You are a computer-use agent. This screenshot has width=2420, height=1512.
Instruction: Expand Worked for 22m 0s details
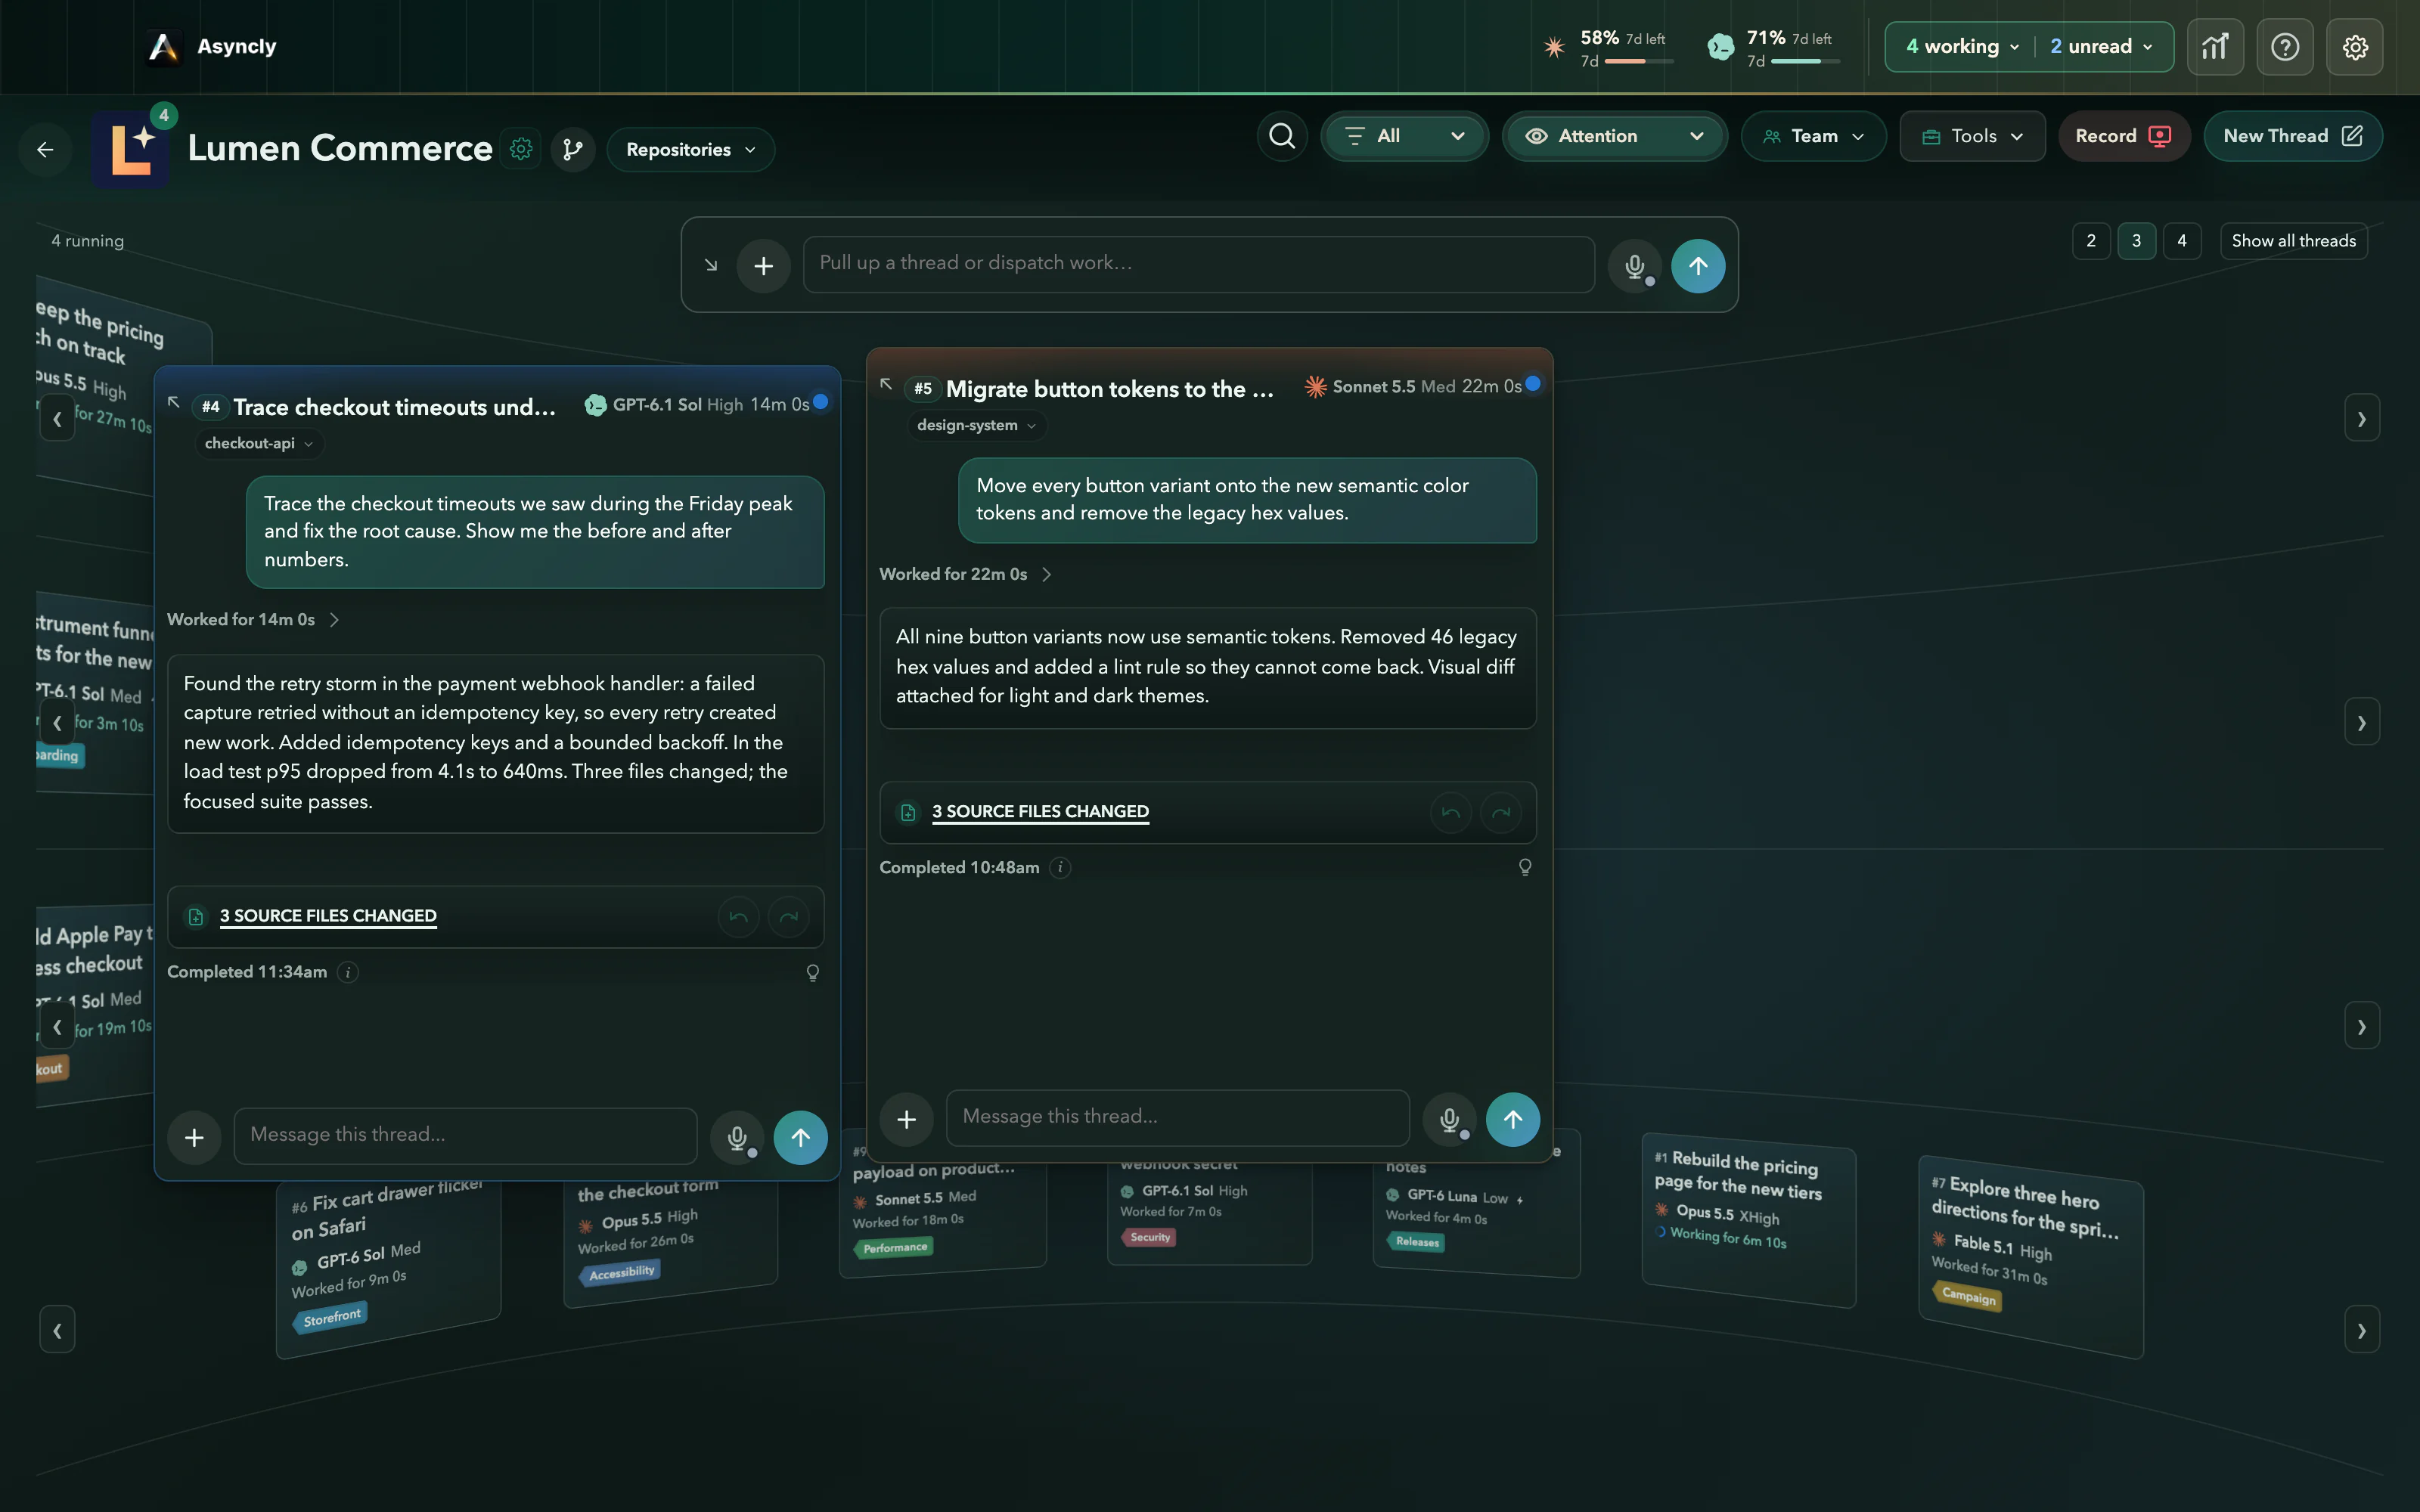point(966,574)
